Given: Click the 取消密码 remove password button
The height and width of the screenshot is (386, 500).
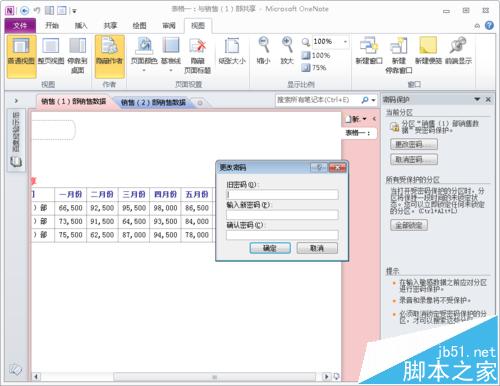Looking at the screenshot, I should click(x=414, y=159).
